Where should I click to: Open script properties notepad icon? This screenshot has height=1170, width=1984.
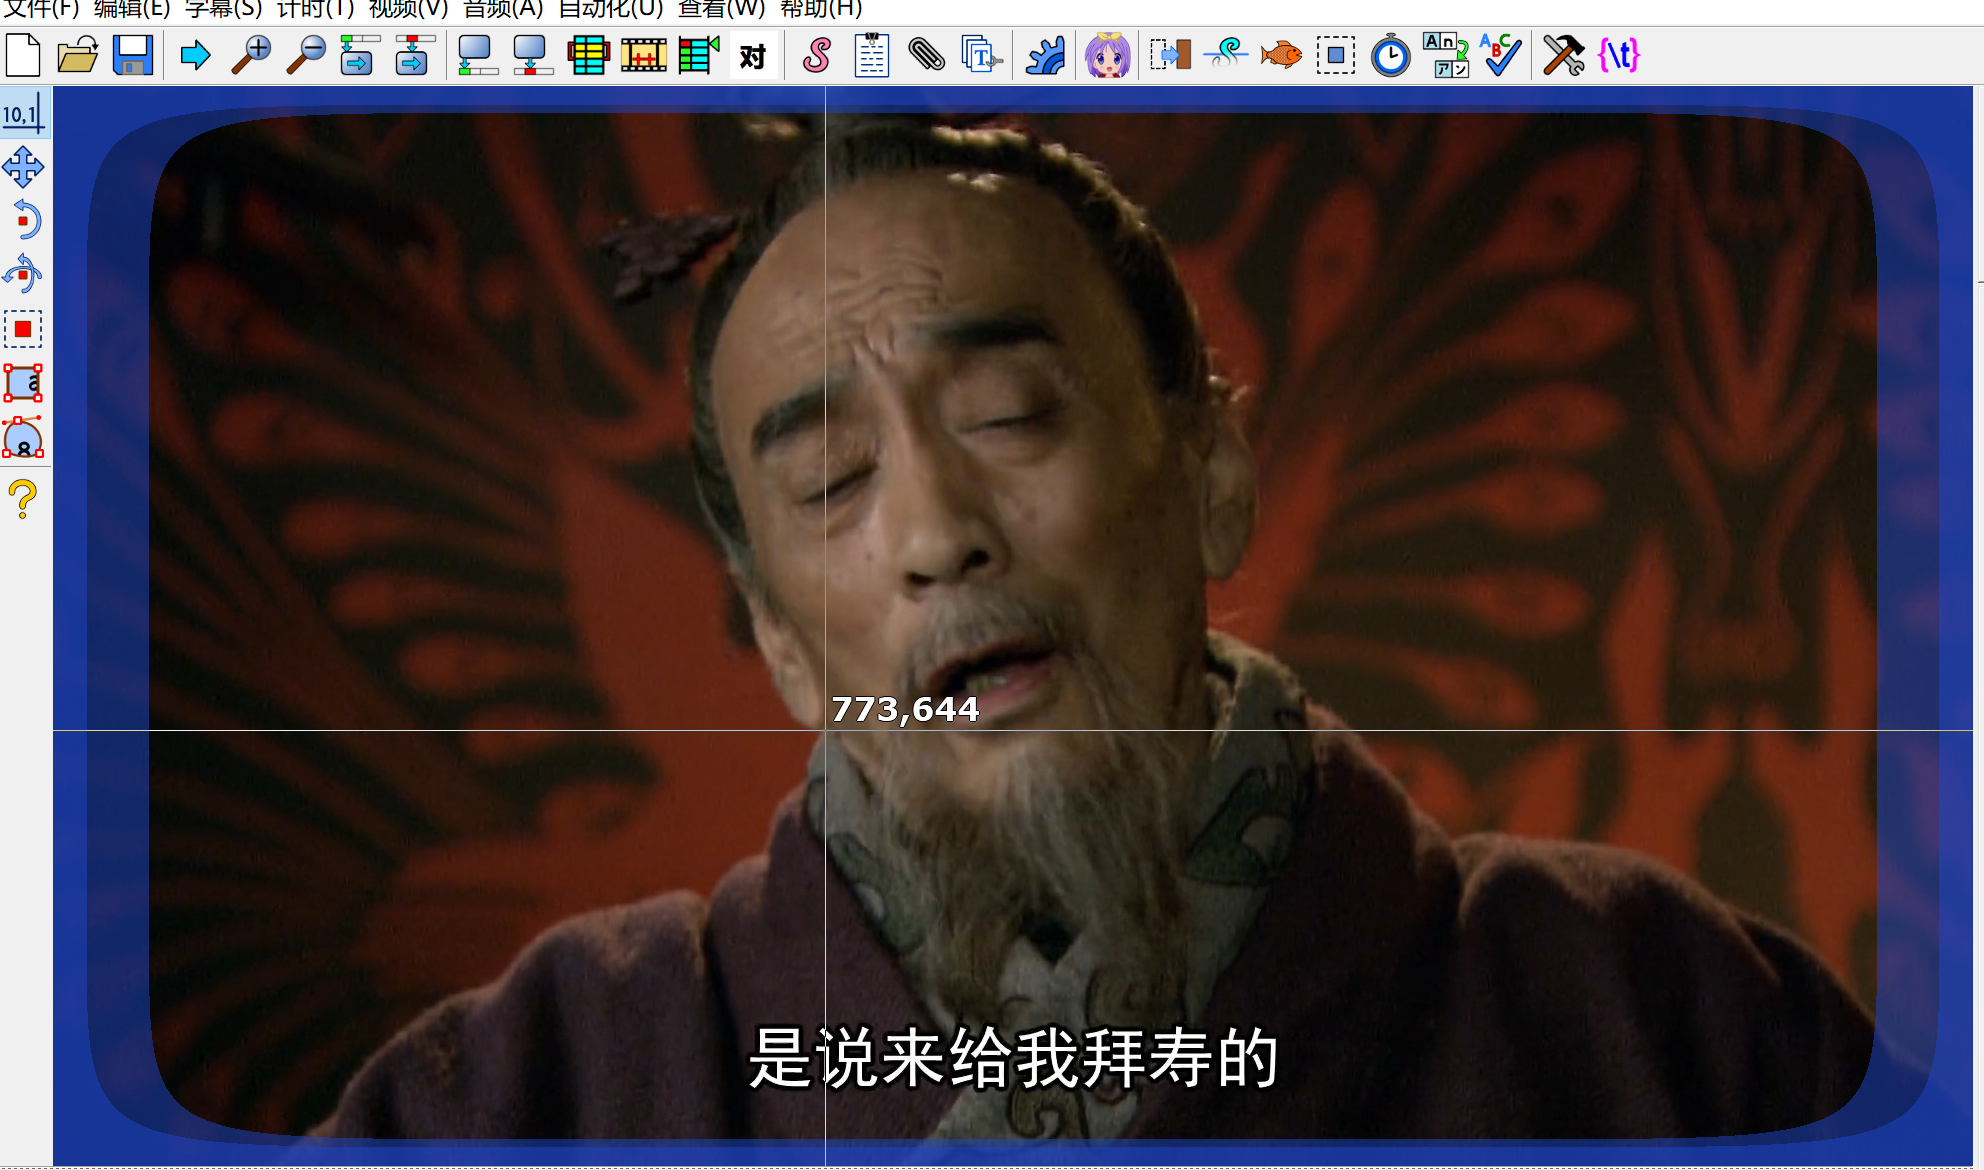872,55
